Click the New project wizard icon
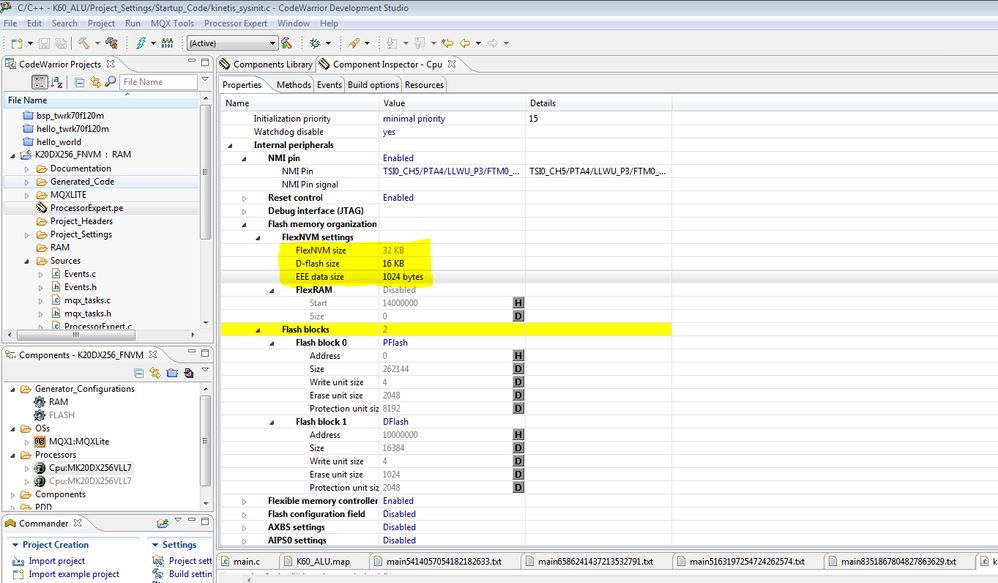The width and height of the screenshot is (998, 583). (x=17, y=43)
